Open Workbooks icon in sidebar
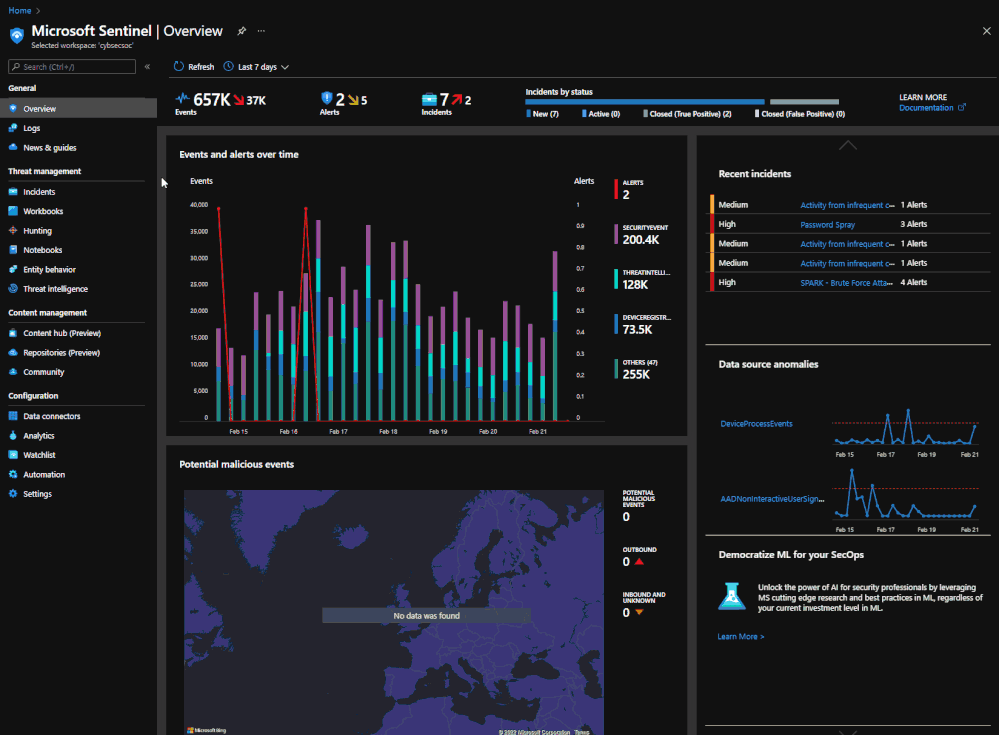Image resolution: width=999 pixels, height=735 pixels. (x=13, y=211)
